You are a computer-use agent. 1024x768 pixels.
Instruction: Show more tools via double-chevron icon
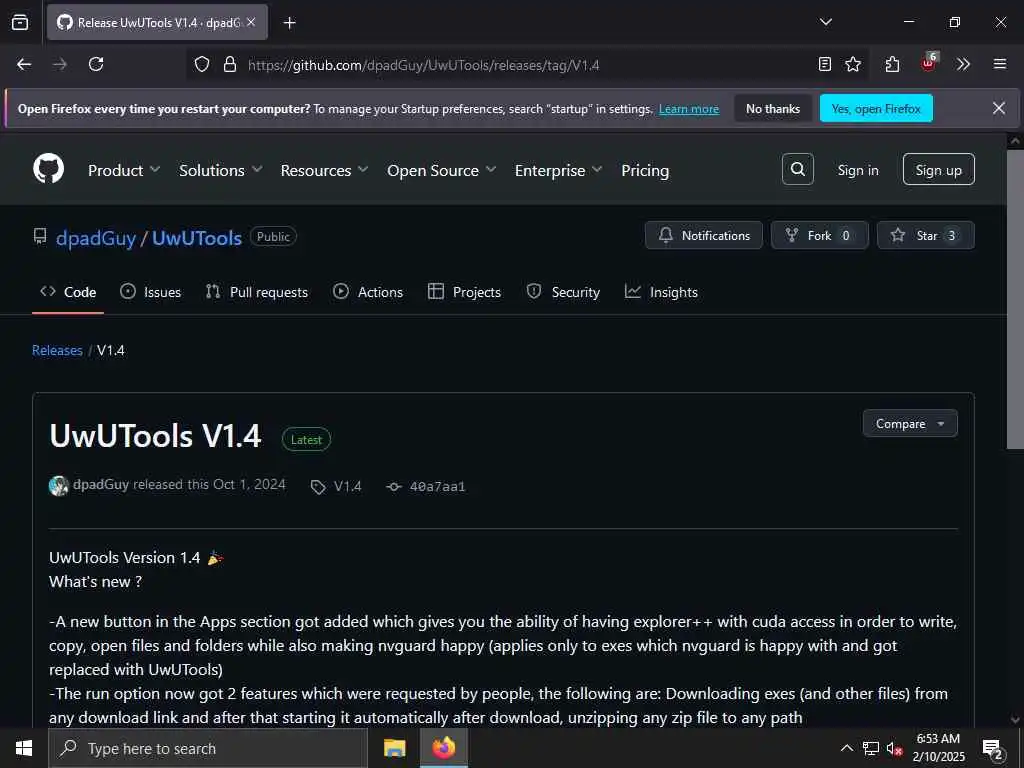[963, 64]
